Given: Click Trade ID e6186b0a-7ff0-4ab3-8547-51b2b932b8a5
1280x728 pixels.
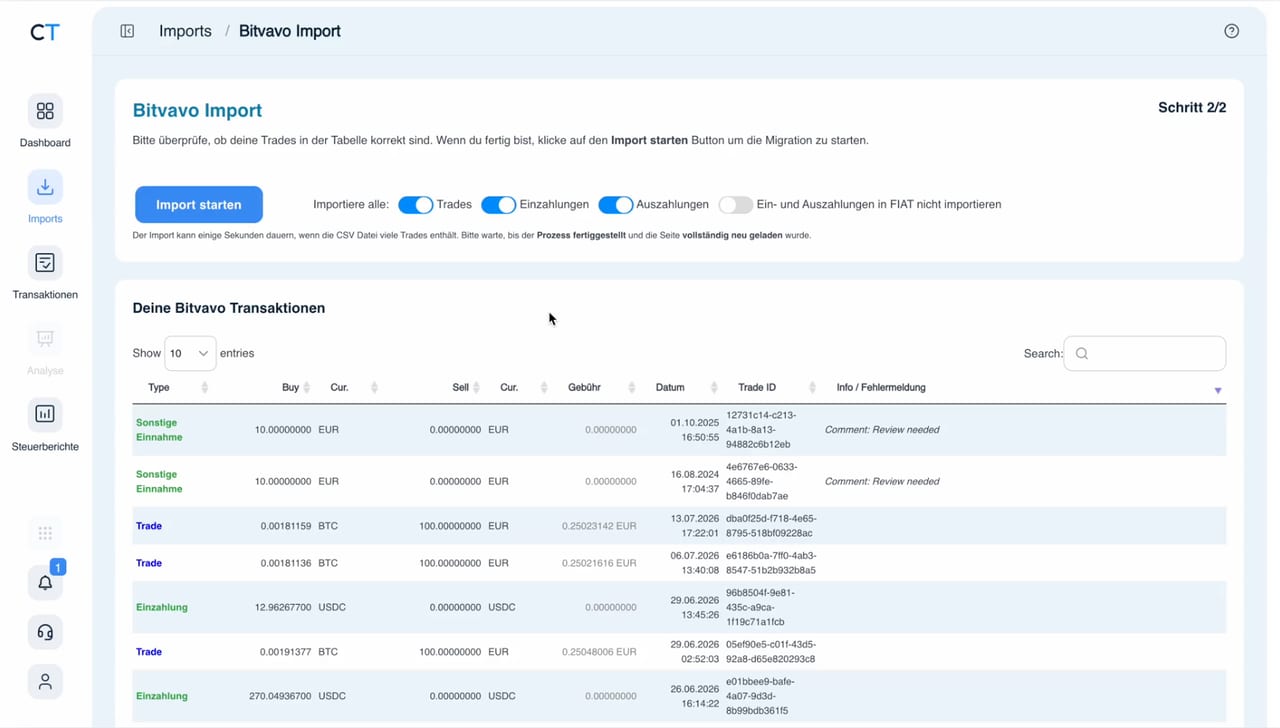Looking at the screenshot, I should point(771,563).
